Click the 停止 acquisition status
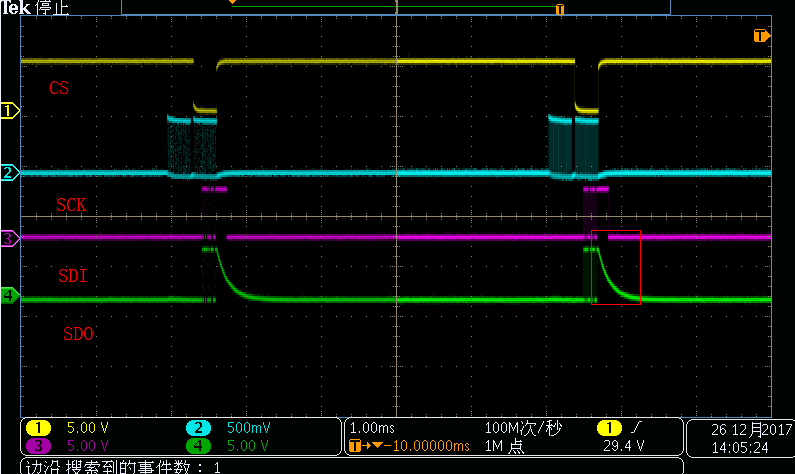The width and height of the screenshot is (795, 474). 52,8
